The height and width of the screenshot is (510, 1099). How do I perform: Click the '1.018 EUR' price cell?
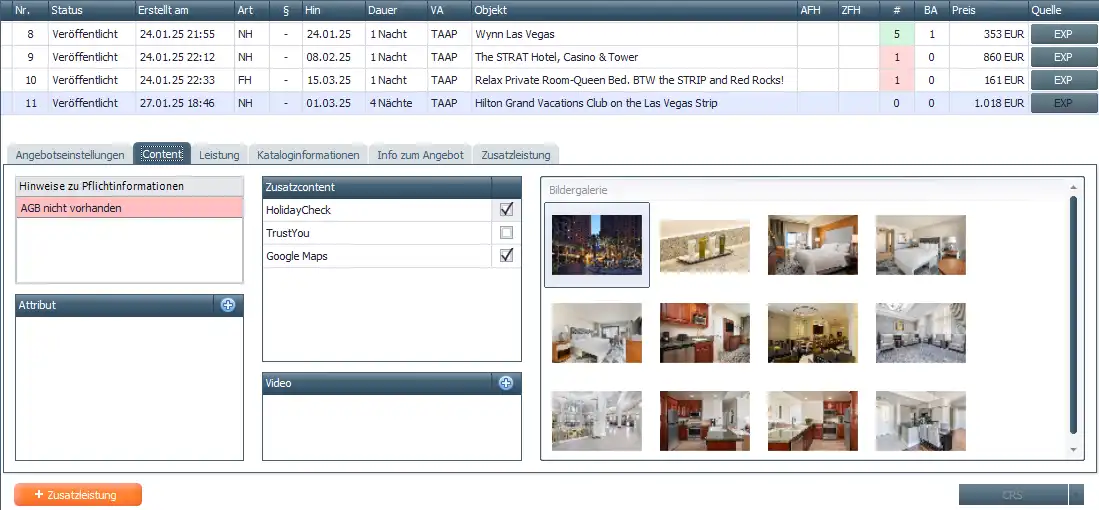pyautogui.click(x=989, y=103)
